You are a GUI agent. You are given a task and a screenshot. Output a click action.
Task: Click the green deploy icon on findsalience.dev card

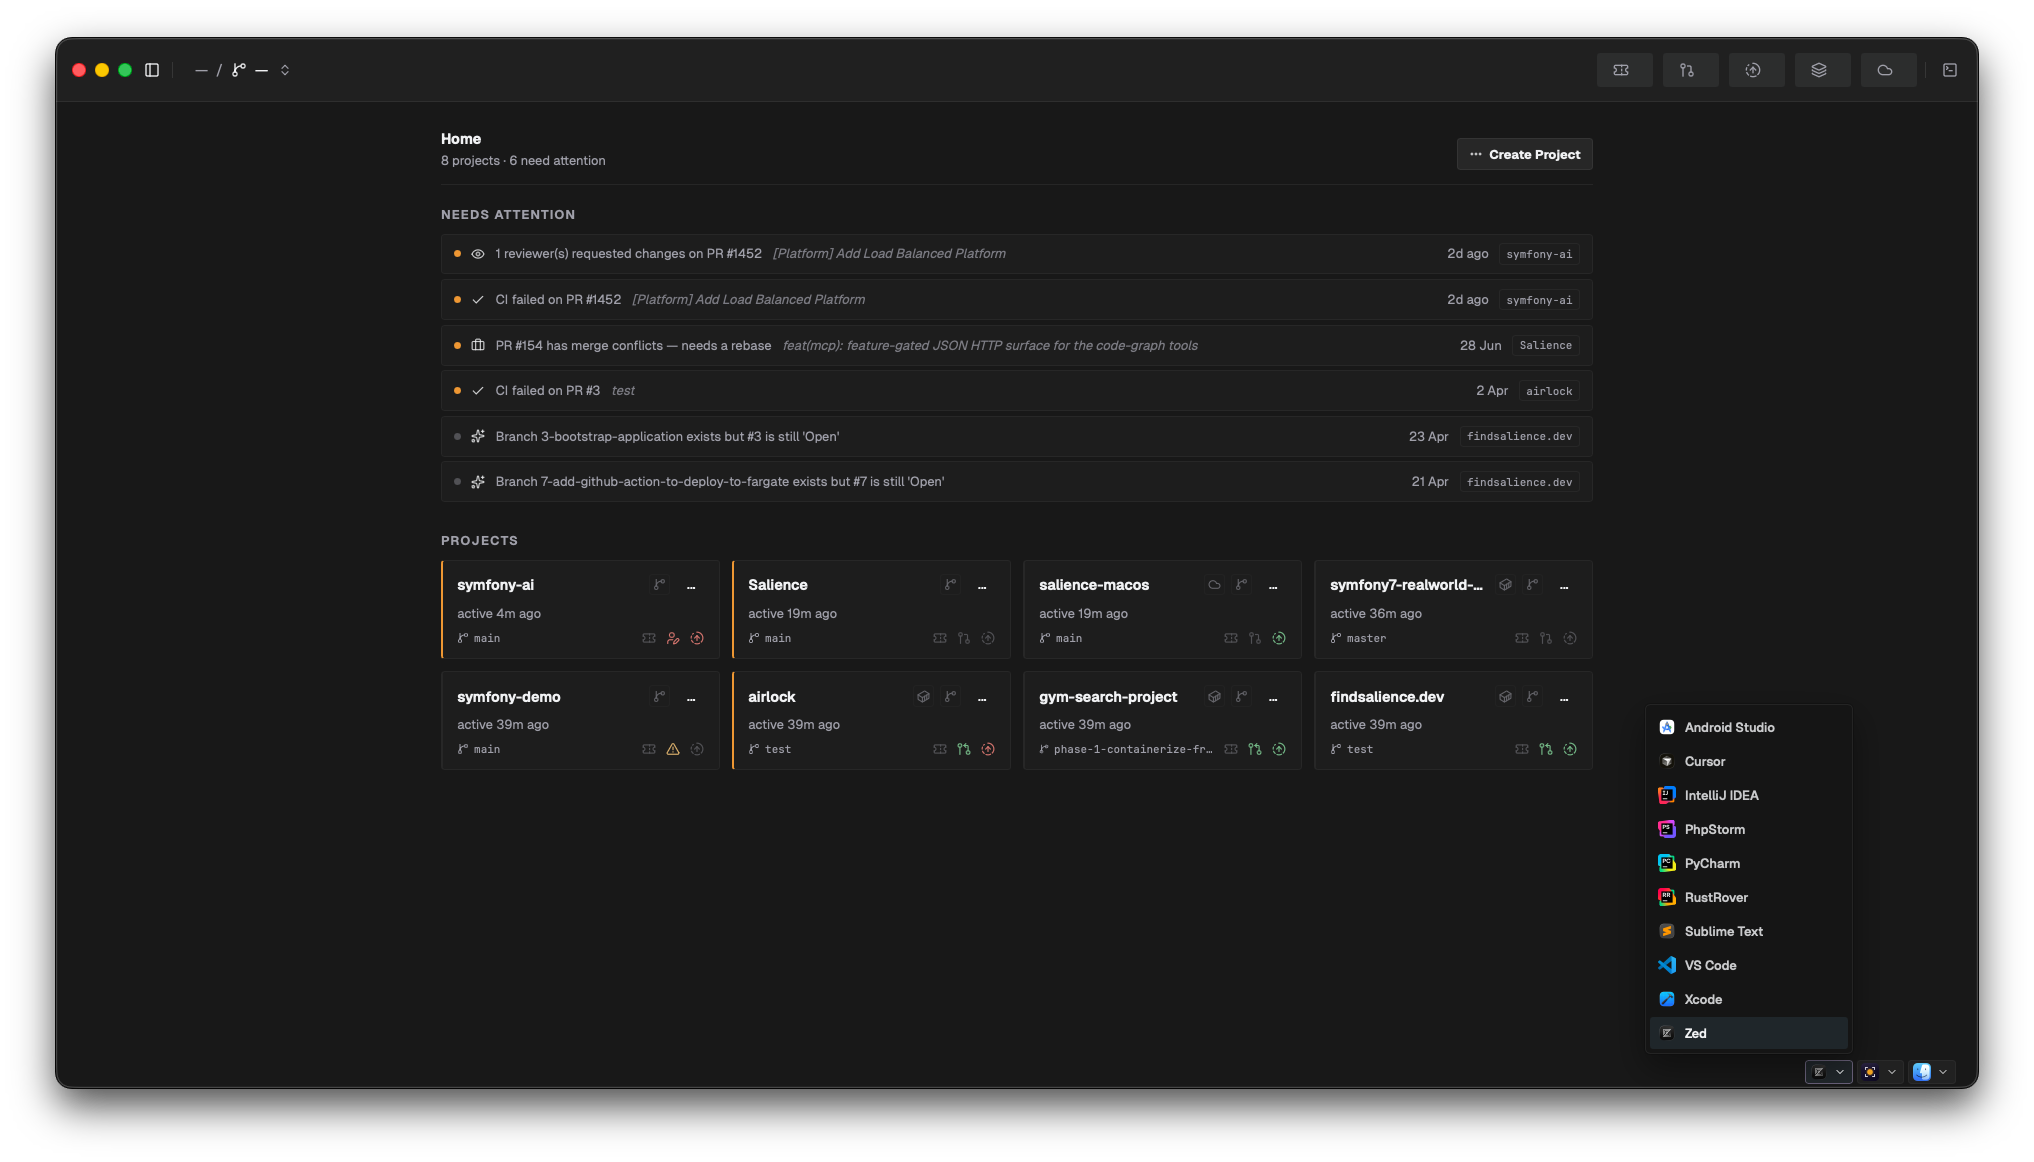click(1570, 749)
